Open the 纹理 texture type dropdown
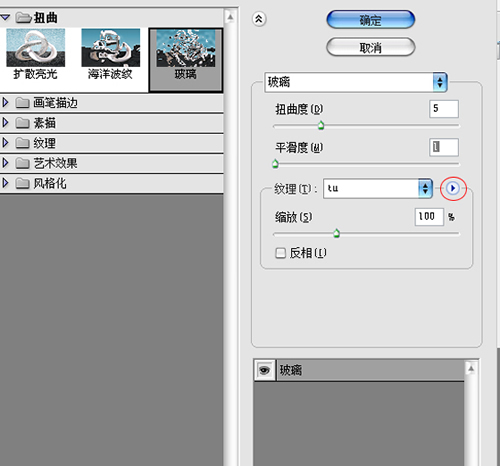Screen dimensions: 500x466 (x=378, y=189)
